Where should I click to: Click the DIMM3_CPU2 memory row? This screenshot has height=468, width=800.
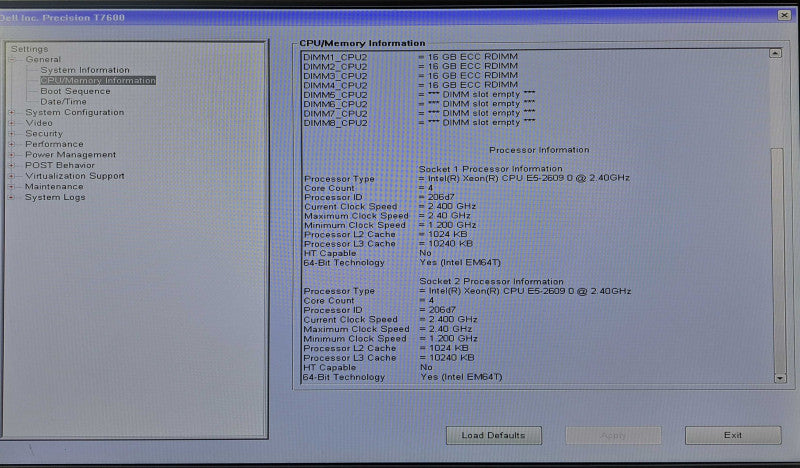(410, 76)
